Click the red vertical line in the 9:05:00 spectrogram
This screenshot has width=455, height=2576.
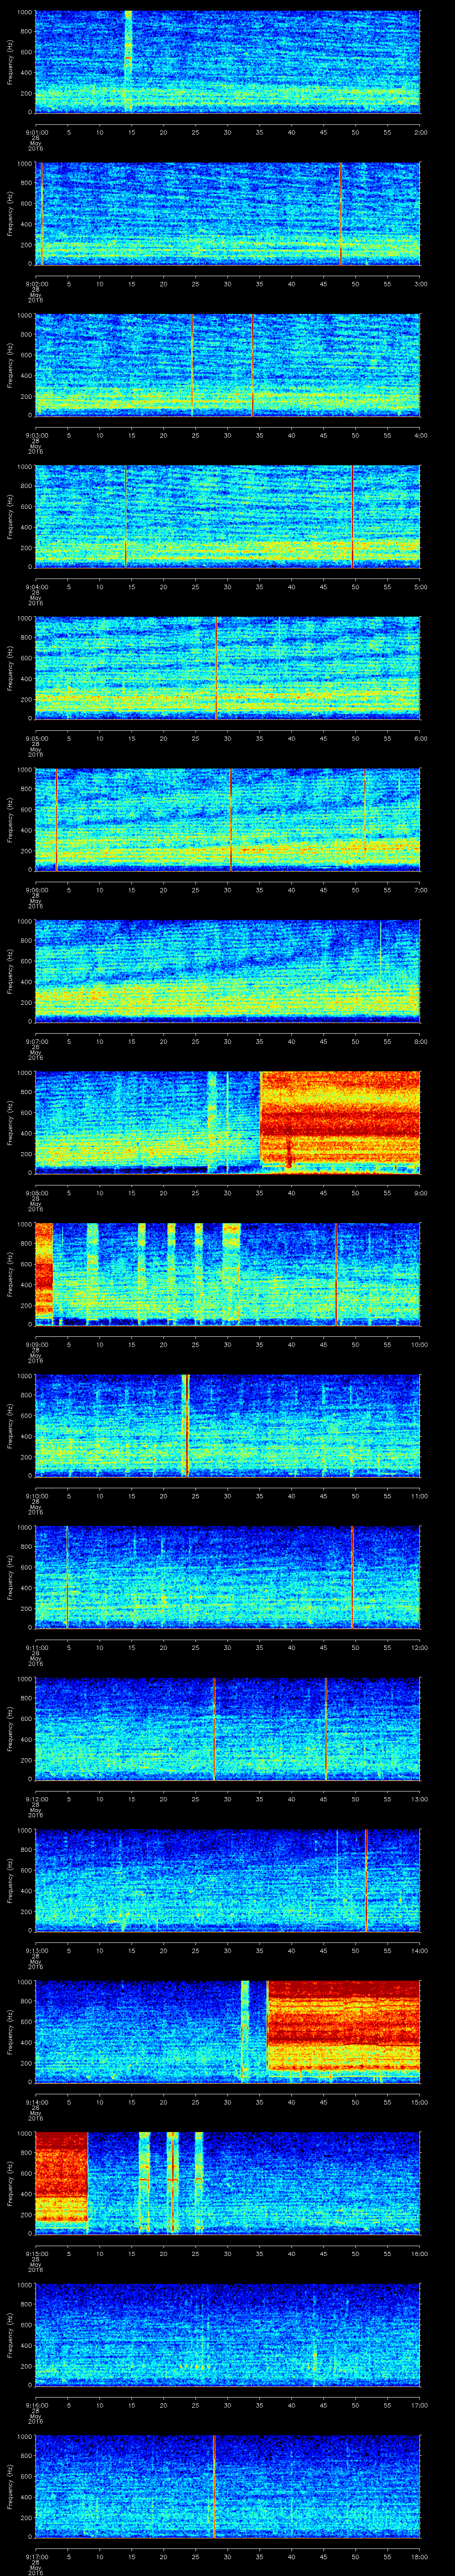[x=216, y=668]
